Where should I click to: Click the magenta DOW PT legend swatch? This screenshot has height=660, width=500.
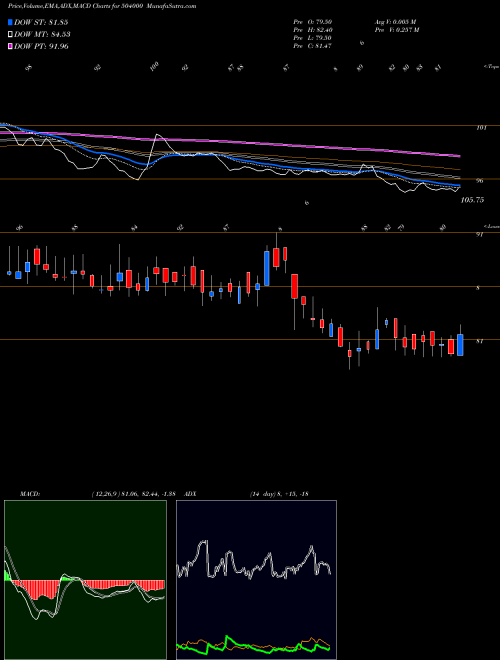[x=10, y=46]
